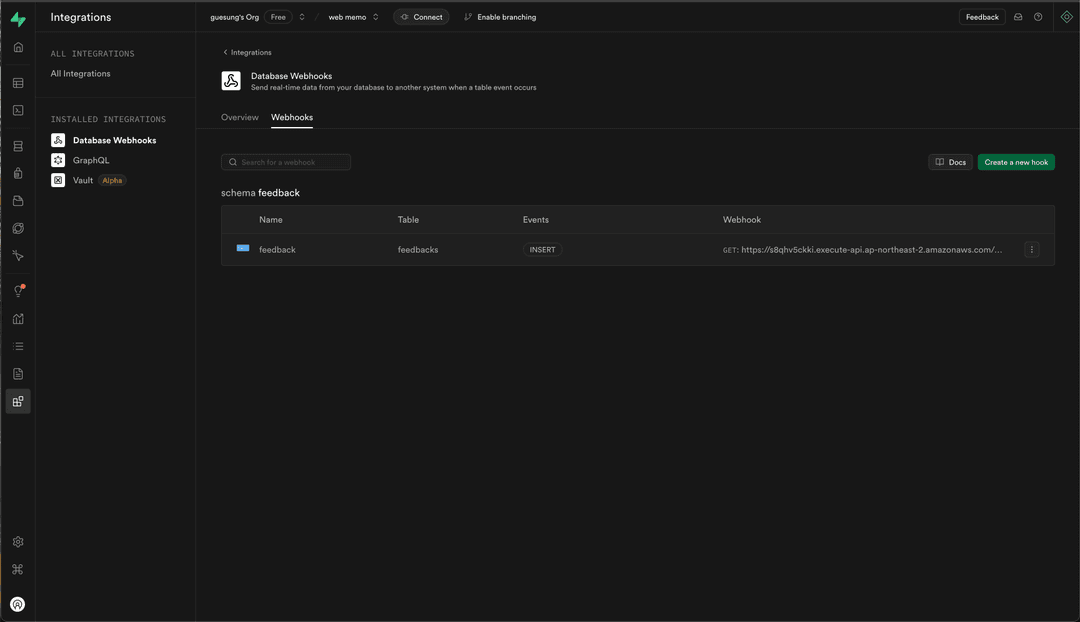The width and height of the screenshot is (1080, 622).
Task: Click the Connect button
Action: [x=422, y=17]
